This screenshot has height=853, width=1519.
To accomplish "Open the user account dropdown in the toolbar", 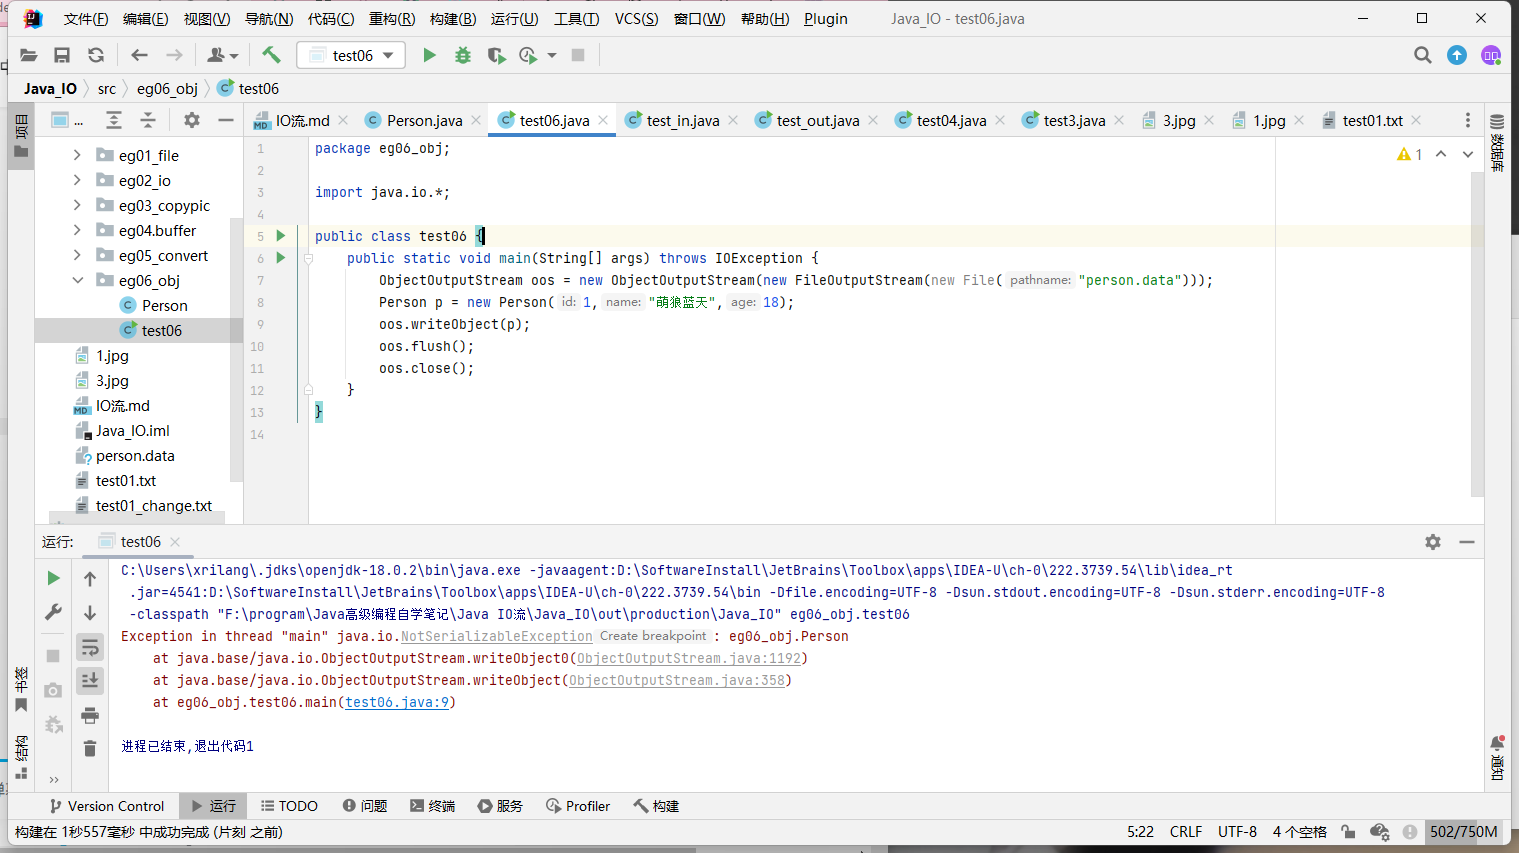I will point(222,55).
